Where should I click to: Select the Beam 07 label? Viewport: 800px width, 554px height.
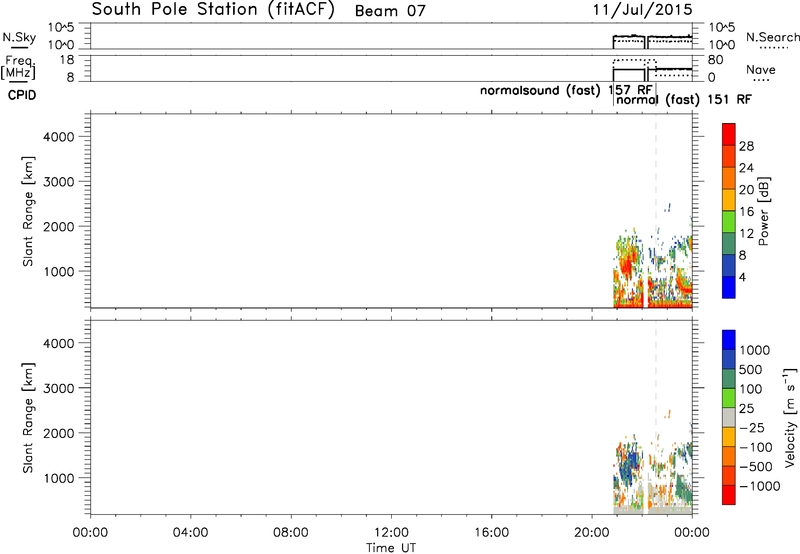[390, 11]
